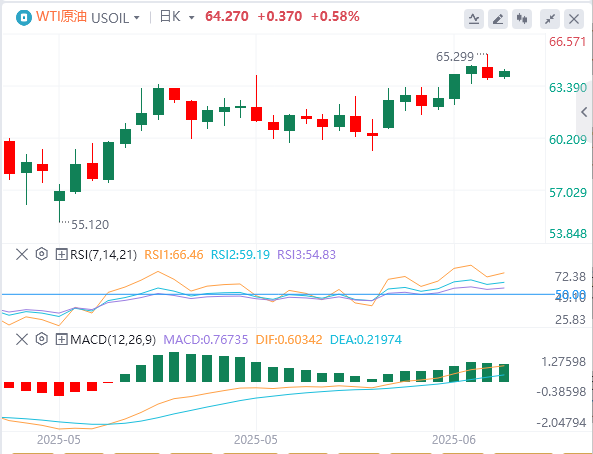Open the indicator line chart tool
The width and height of the screenshot is (593, 454).
(474, 19)
